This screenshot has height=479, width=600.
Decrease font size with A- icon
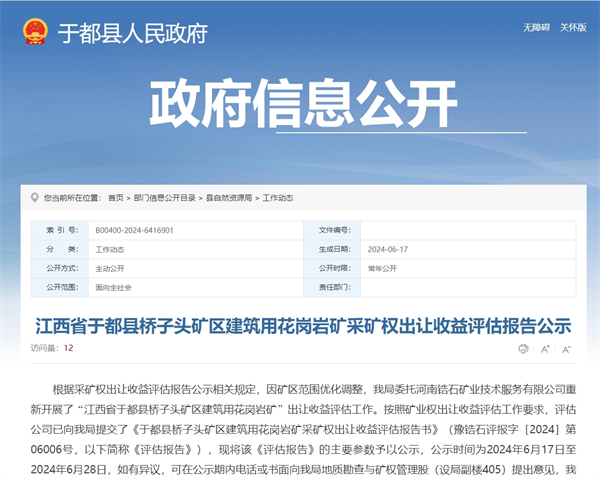567,349
